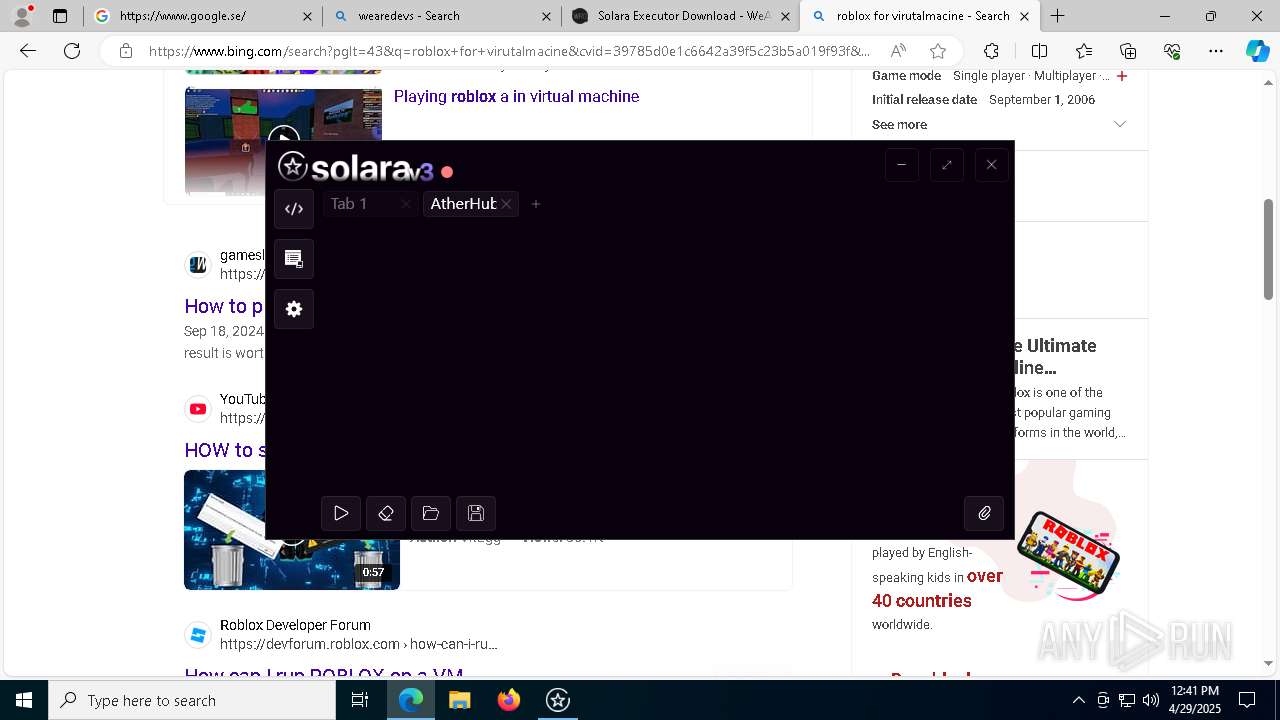Open notification center on taskbar

[1247, 700]
